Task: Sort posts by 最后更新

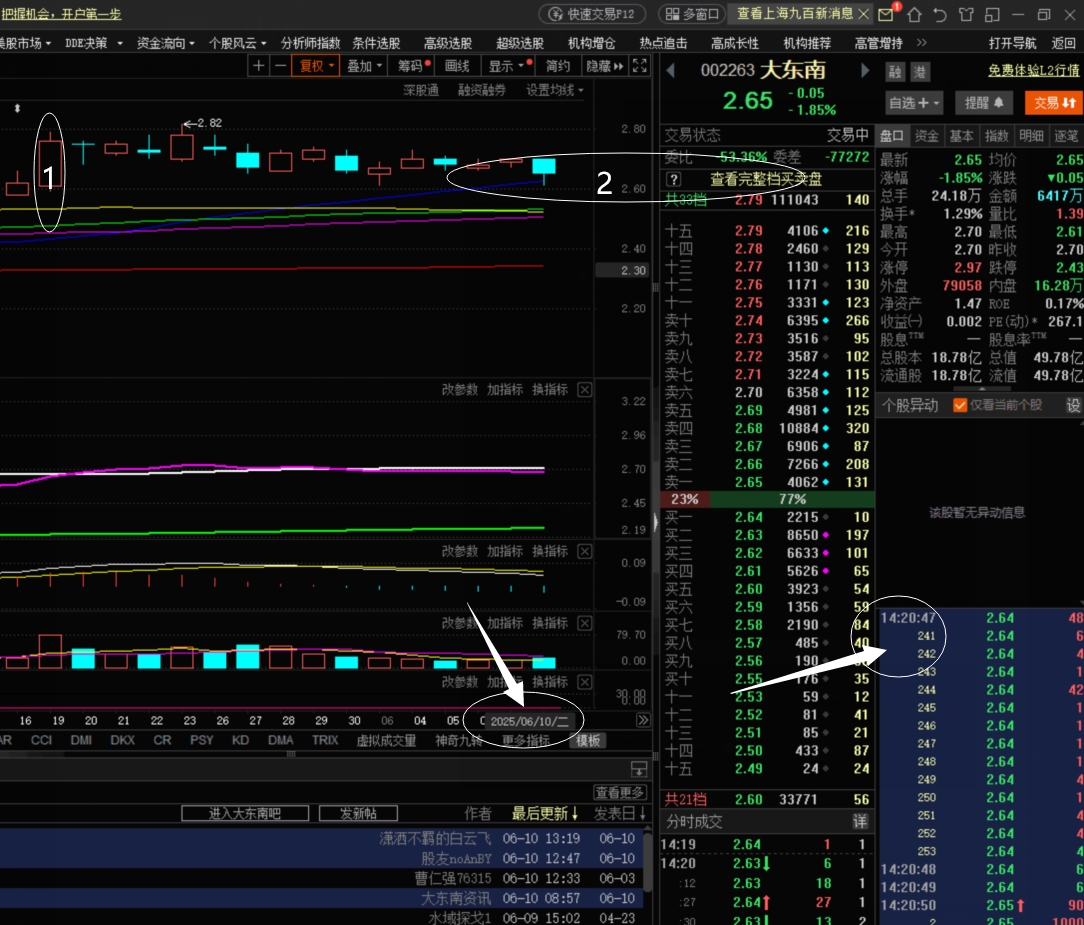Action: click(x=544, y=814)
